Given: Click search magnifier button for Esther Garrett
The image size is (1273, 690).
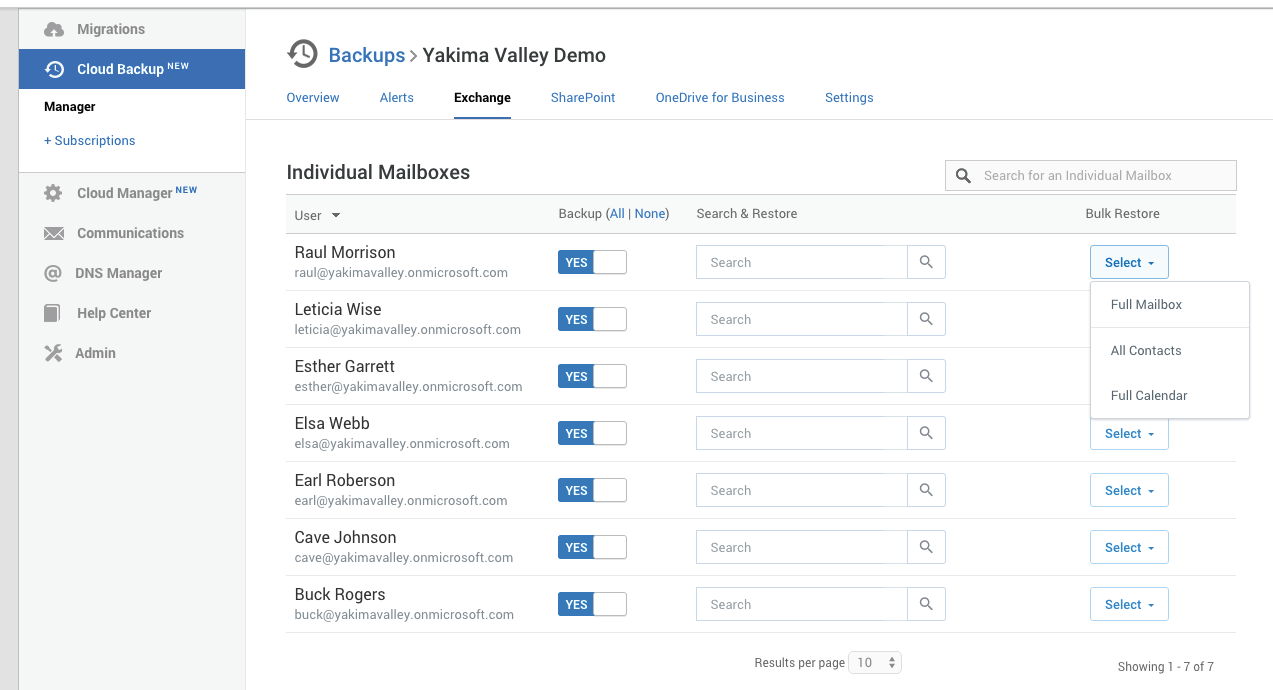Looking at the screenshot, I should click(x=926, y=376).
